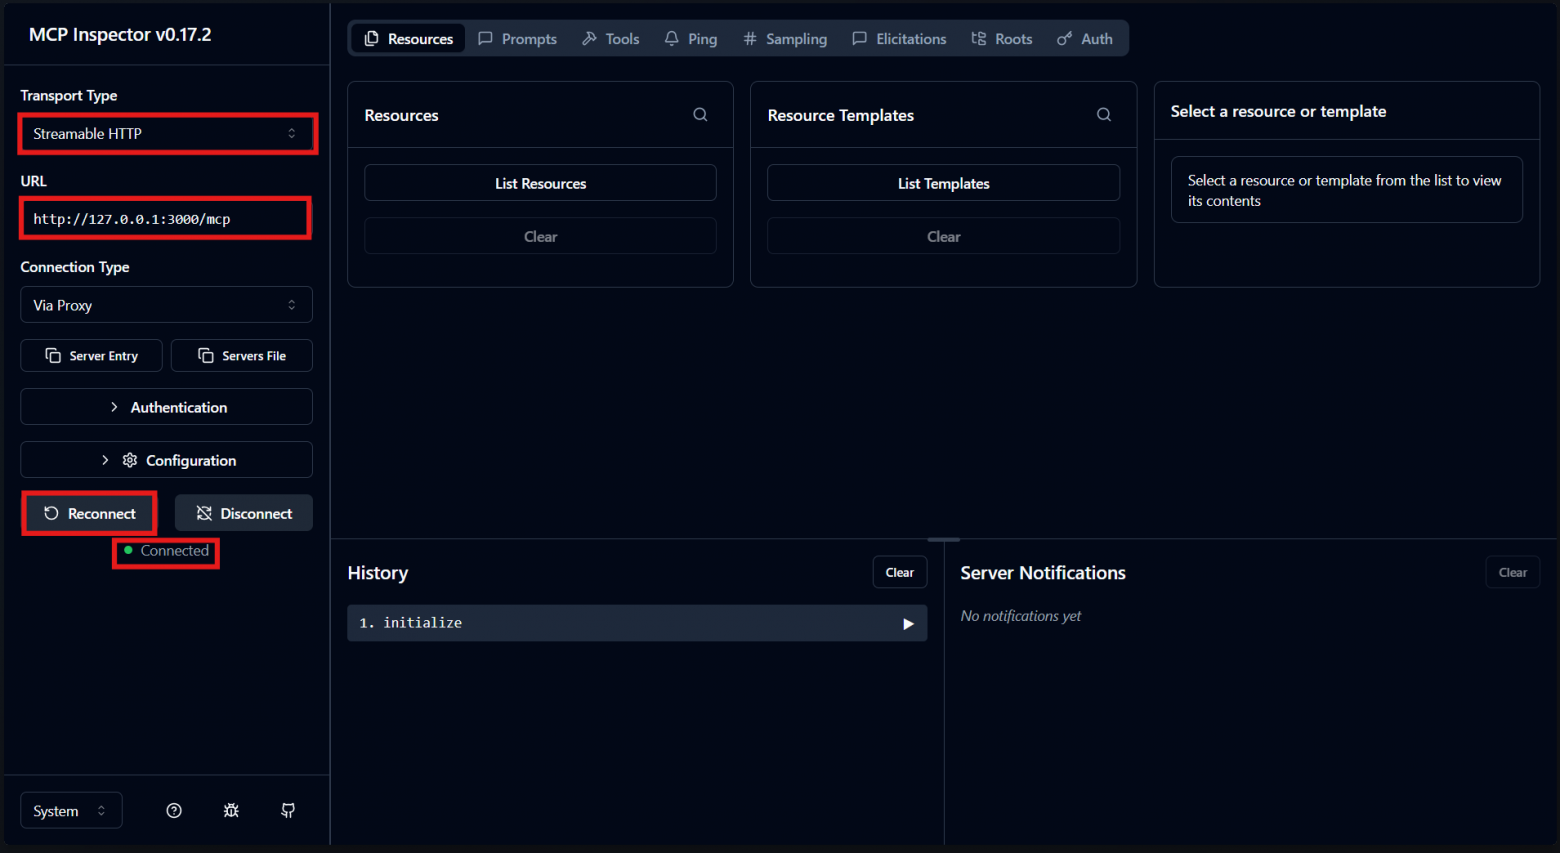Expand the initialize history entry arrow

click(908, 624)
